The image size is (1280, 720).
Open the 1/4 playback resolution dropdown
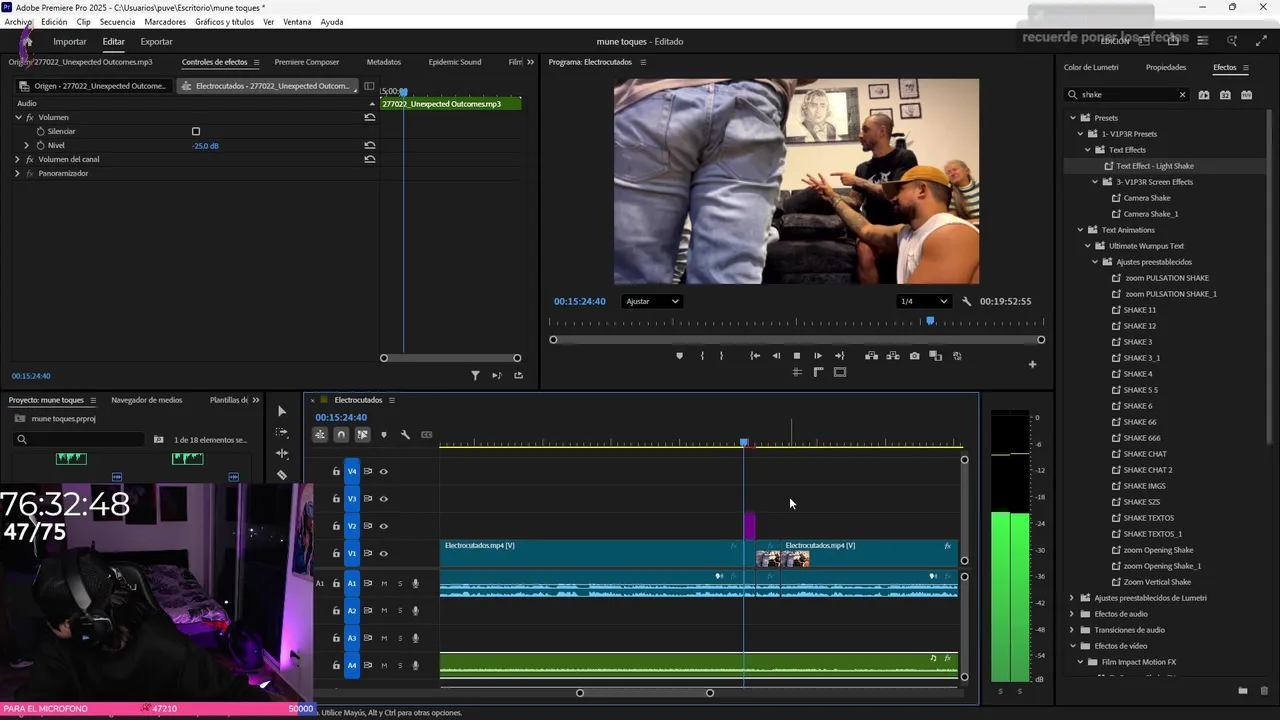[923, 301]
